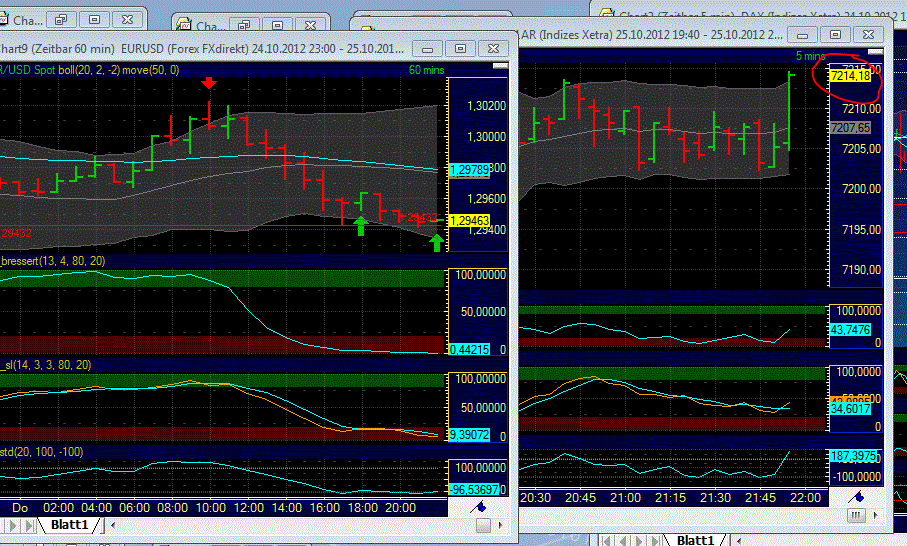The height and width of the screenshot is (546, 907).
Task: Open chart icon of second minimized Cha... window
Action: (184, 25)
